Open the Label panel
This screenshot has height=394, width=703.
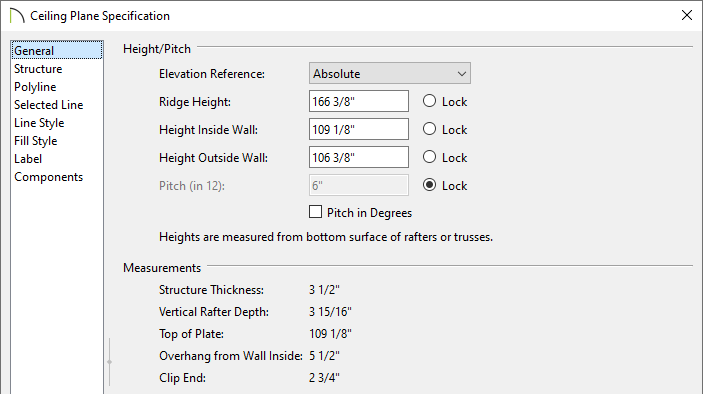click(28, 159)
